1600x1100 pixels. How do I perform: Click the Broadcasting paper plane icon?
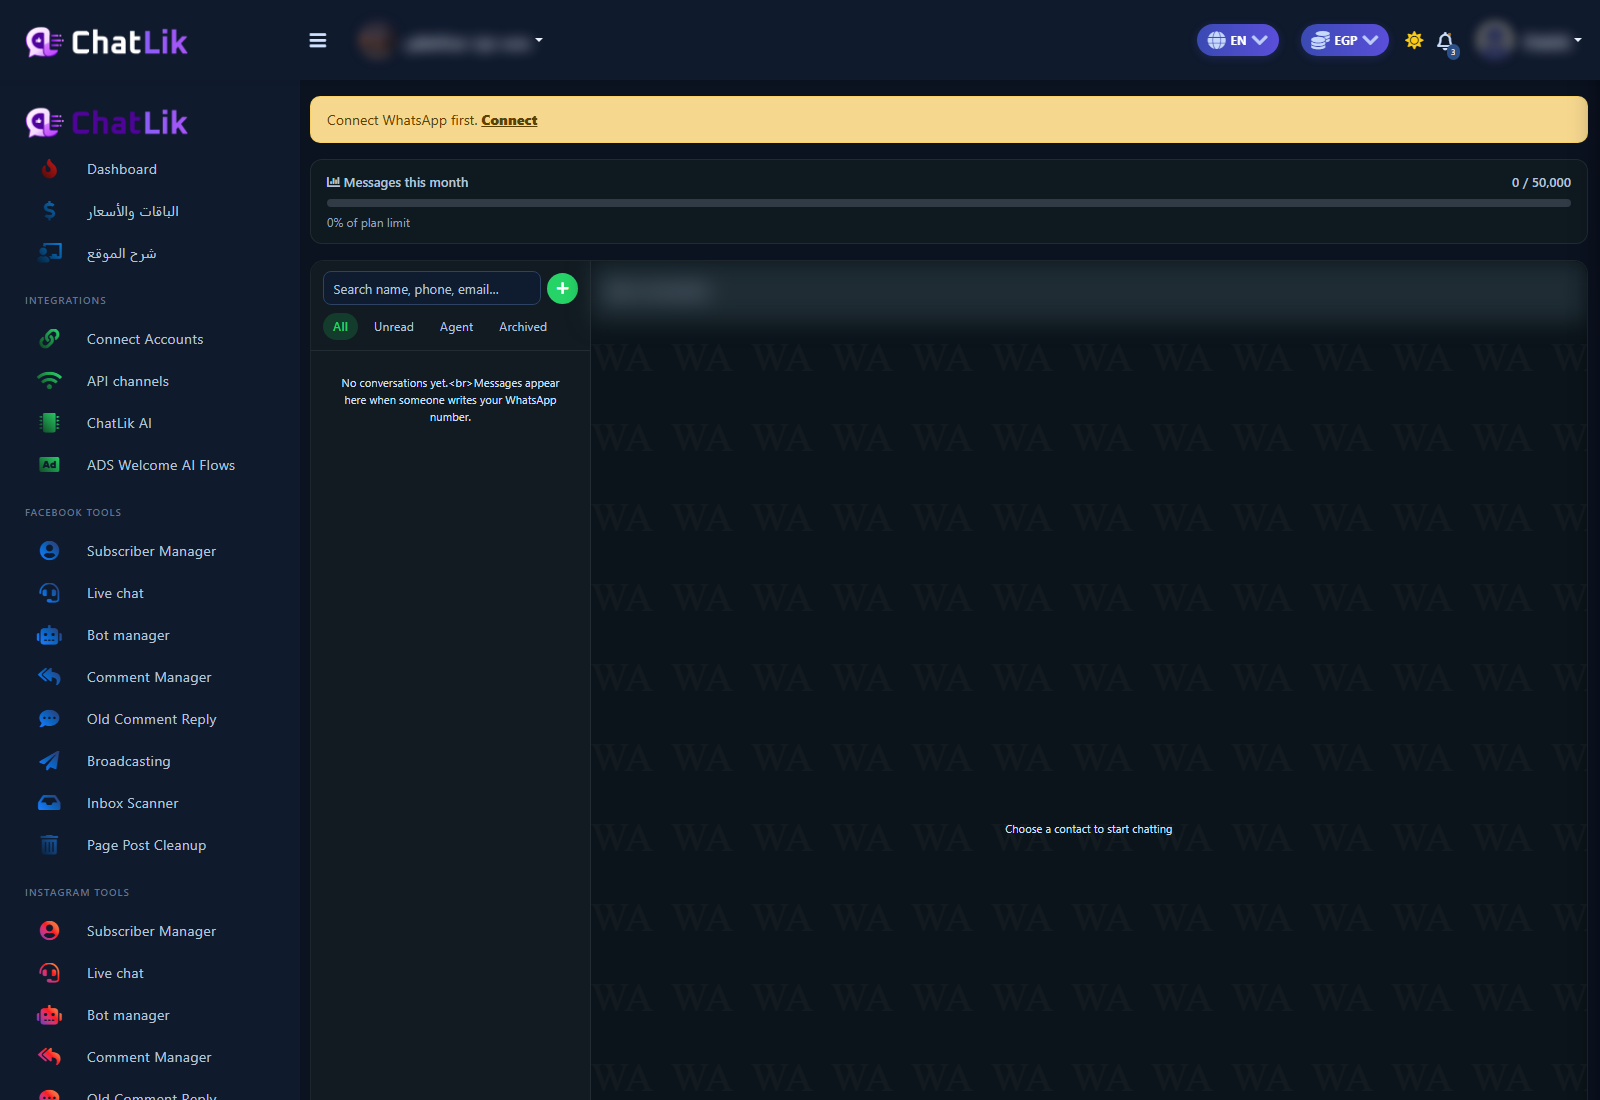pos(49,761)
